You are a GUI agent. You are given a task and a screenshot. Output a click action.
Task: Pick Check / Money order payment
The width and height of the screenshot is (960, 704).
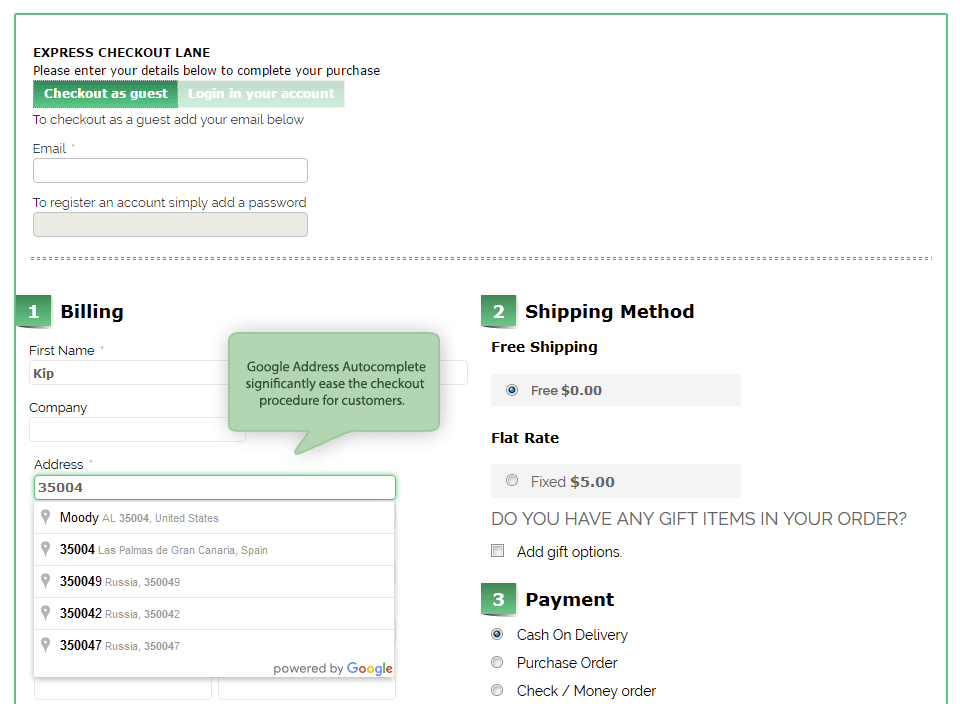(x=497, y=690)
